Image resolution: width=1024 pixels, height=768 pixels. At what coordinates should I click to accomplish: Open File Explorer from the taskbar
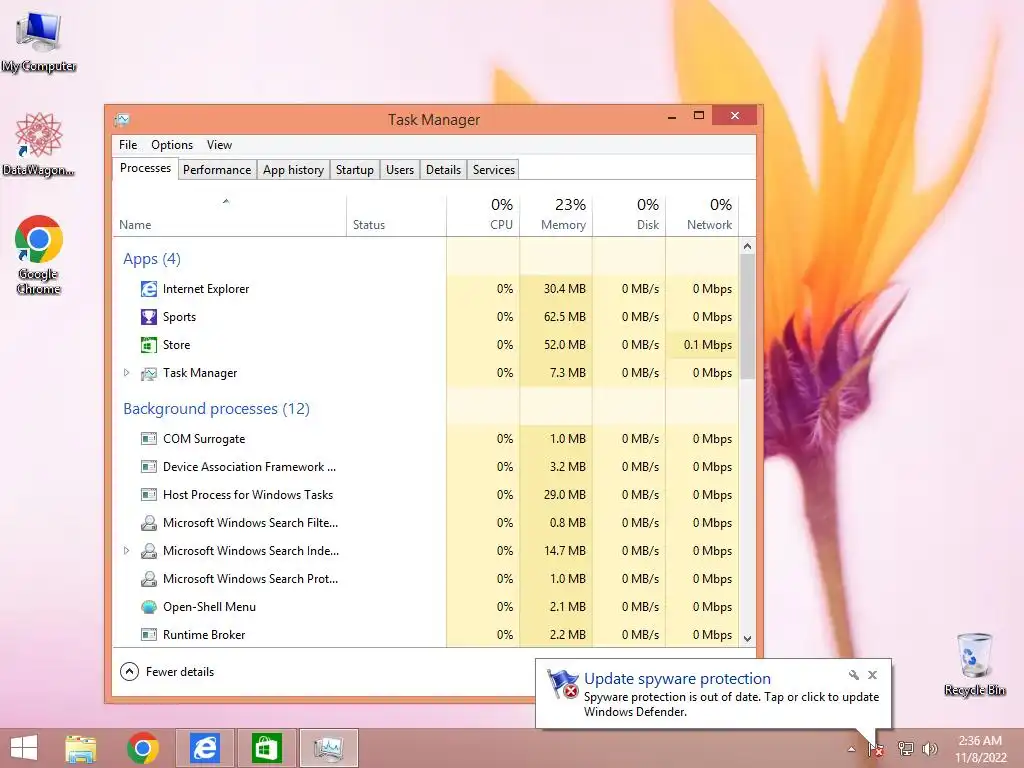tap(81, 748)
